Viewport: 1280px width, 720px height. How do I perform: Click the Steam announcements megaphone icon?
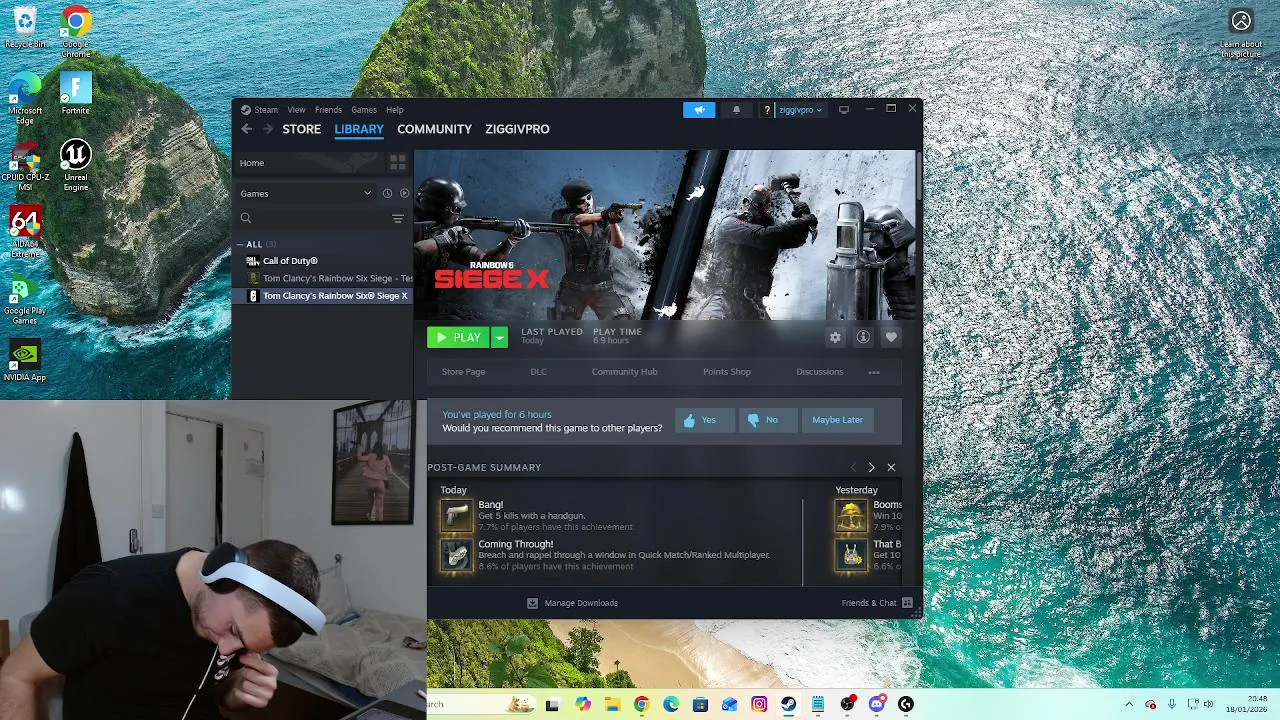pos(699,110)
